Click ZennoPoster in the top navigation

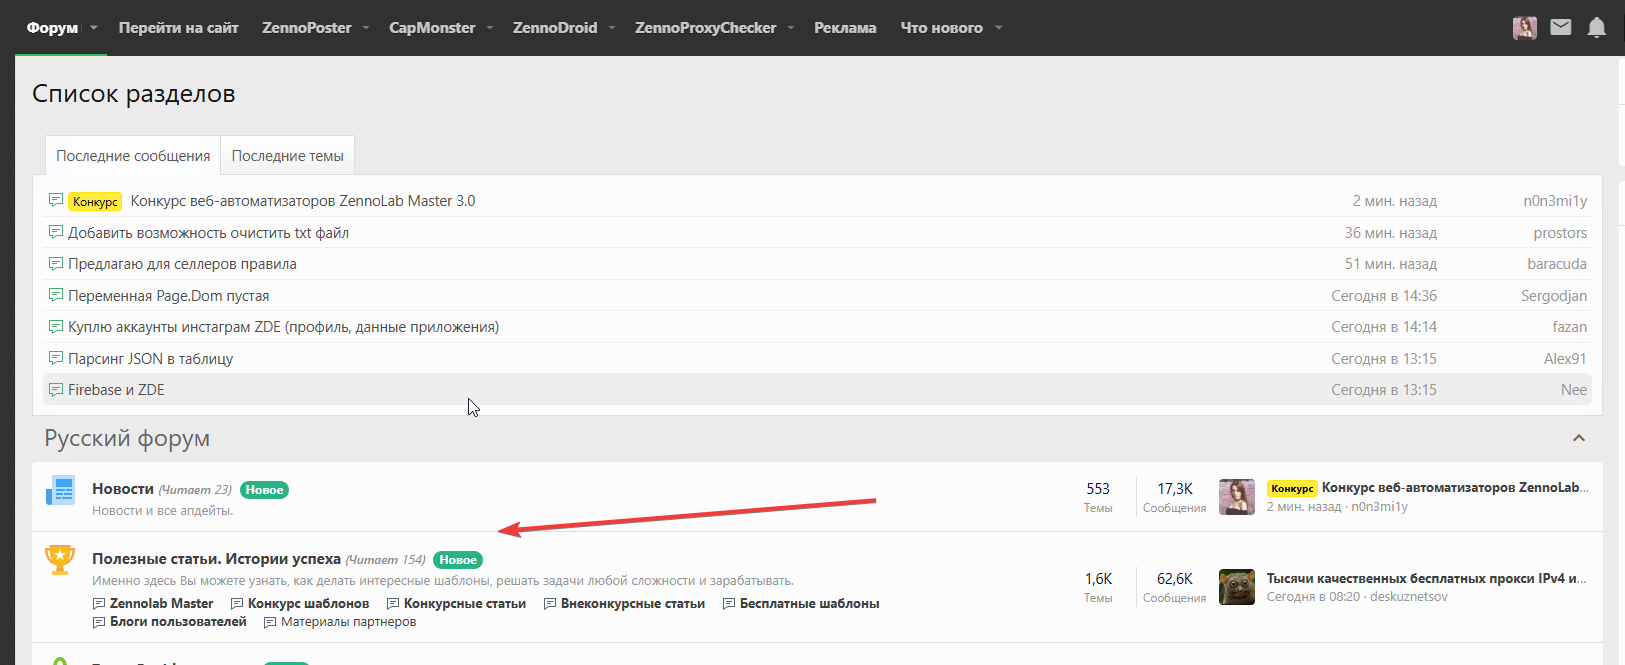[307, 28]
